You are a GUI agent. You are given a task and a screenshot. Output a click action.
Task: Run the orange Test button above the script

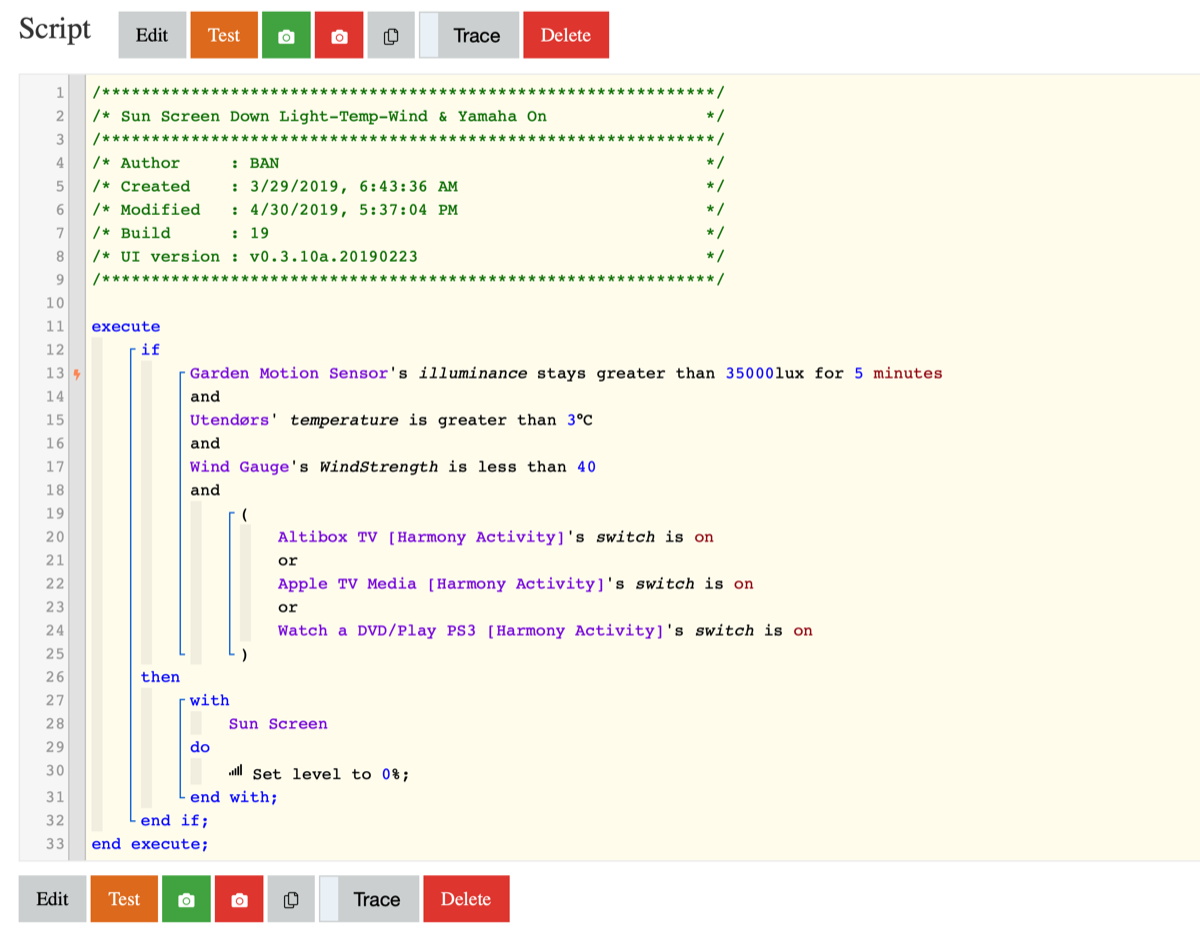(224, 36)
